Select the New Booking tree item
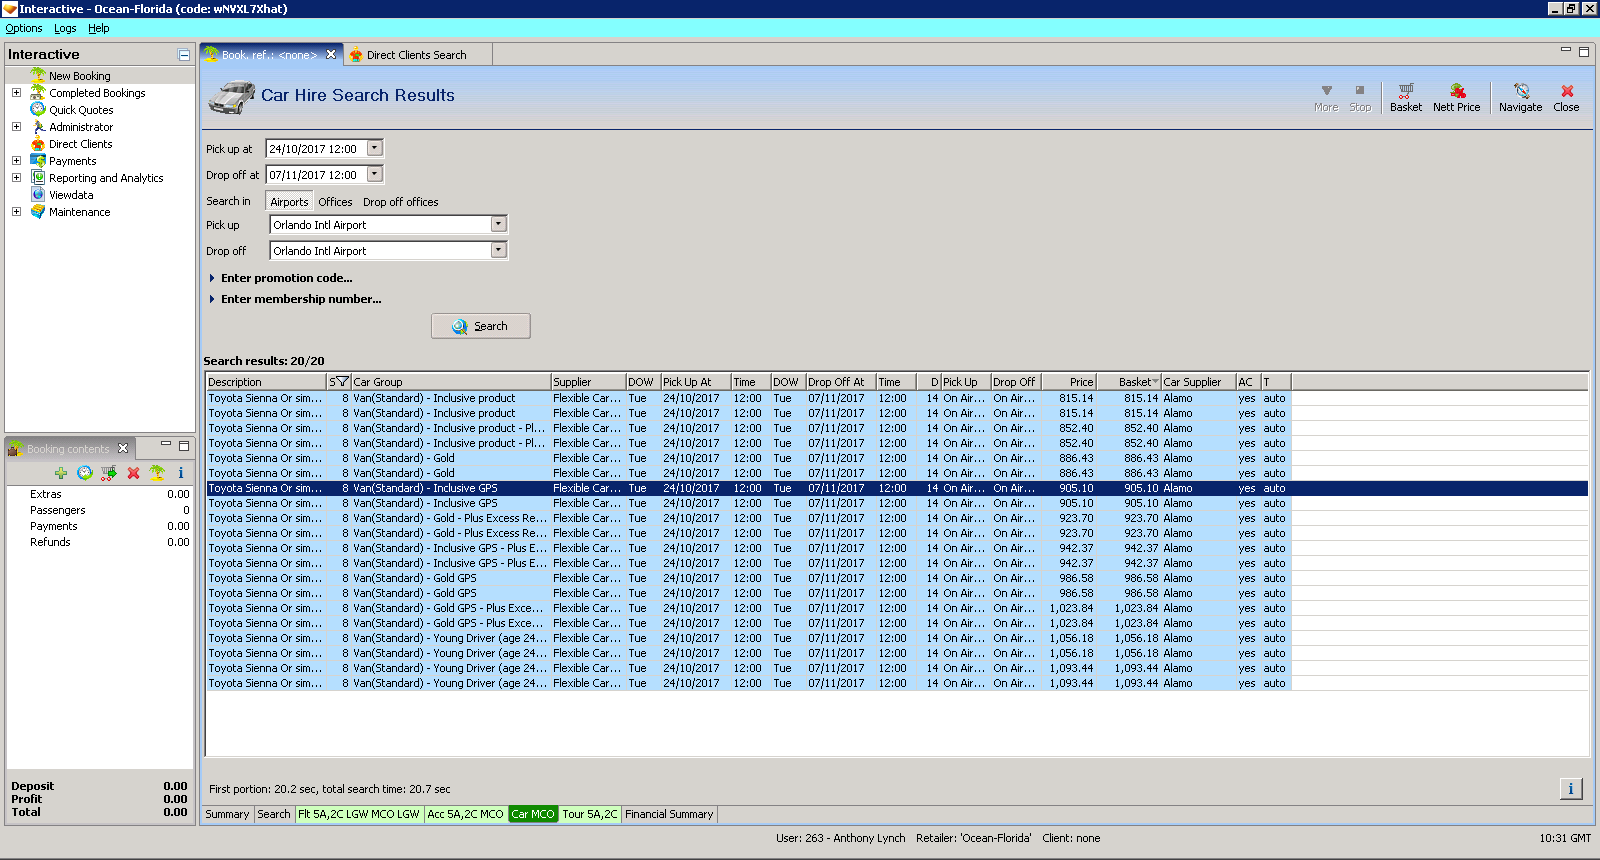 tap(80, 75)
